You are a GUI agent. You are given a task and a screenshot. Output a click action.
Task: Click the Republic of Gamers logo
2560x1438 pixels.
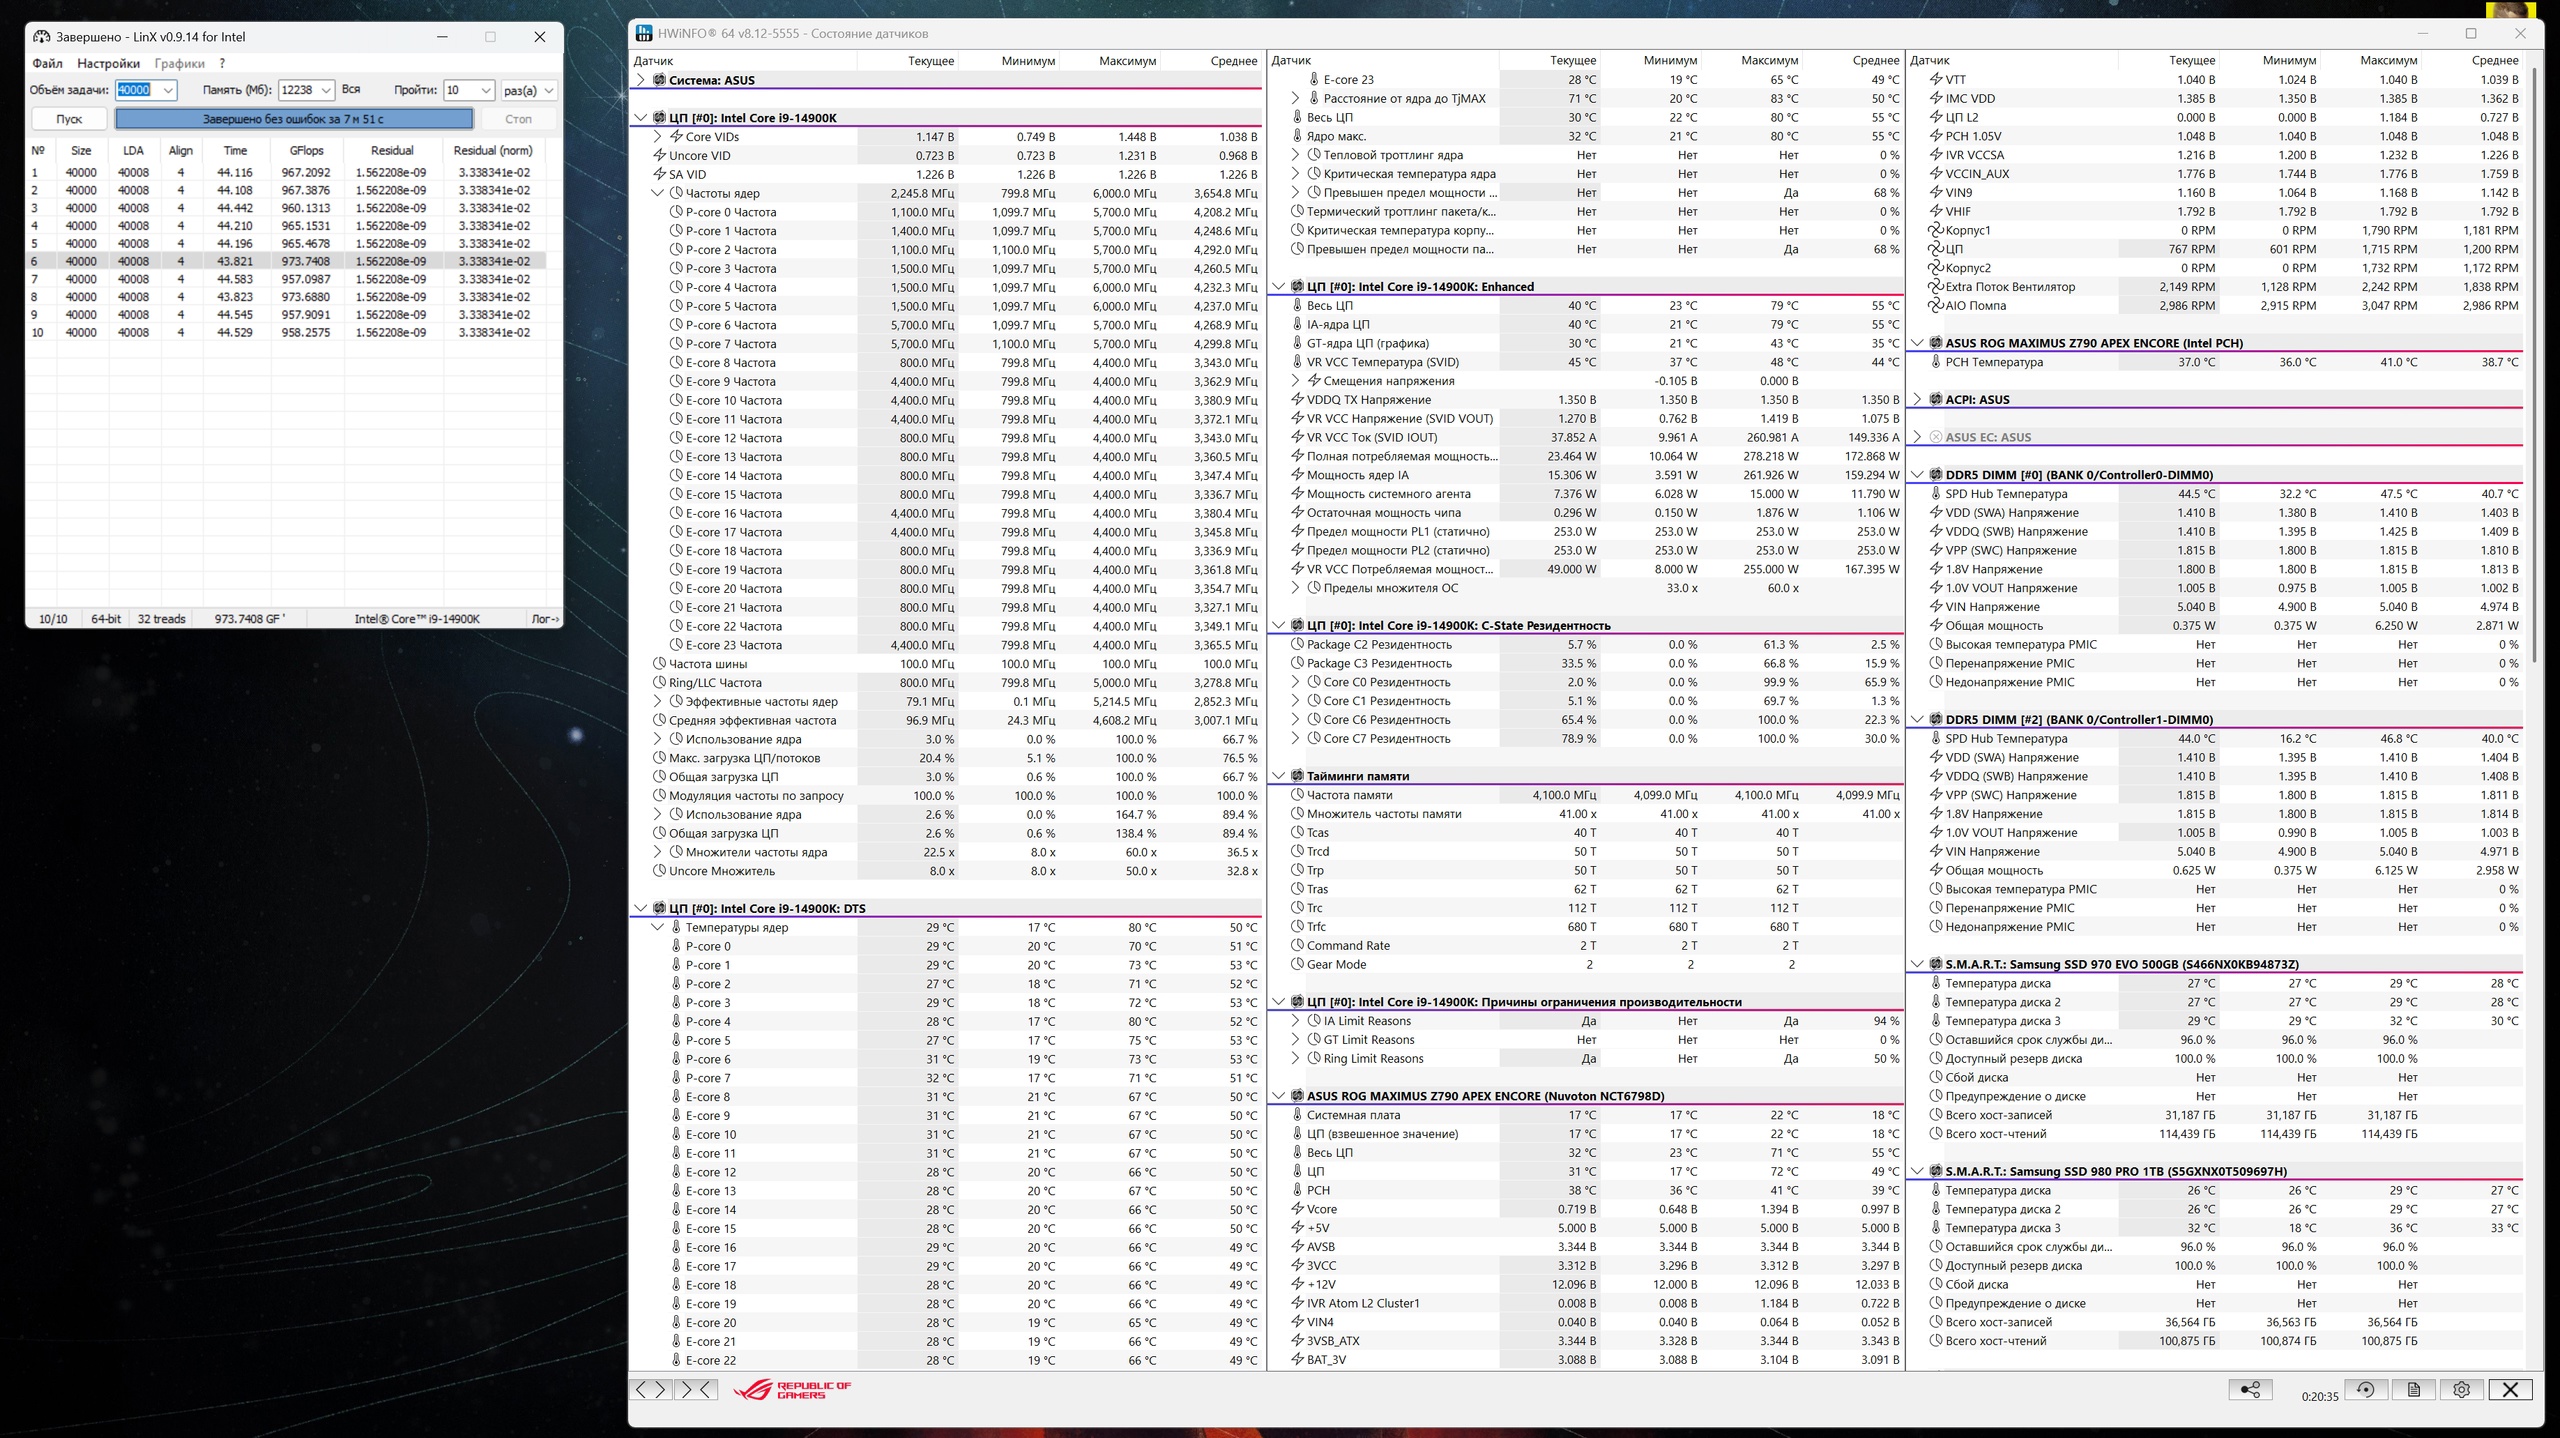[x=792, y=1390]
